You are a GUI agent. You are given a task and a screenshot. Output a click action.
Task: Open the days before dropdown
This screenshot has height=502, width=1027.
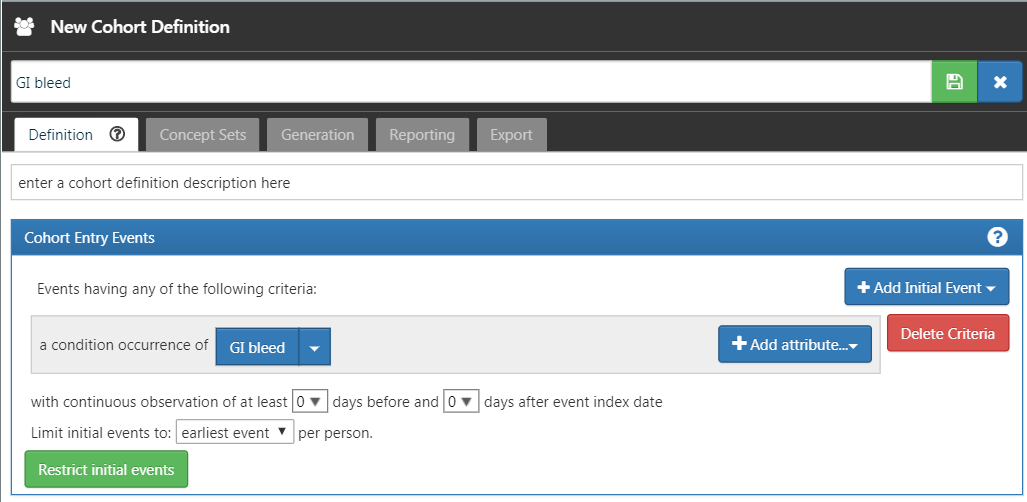pyautogui.click(x=310, y=402)
